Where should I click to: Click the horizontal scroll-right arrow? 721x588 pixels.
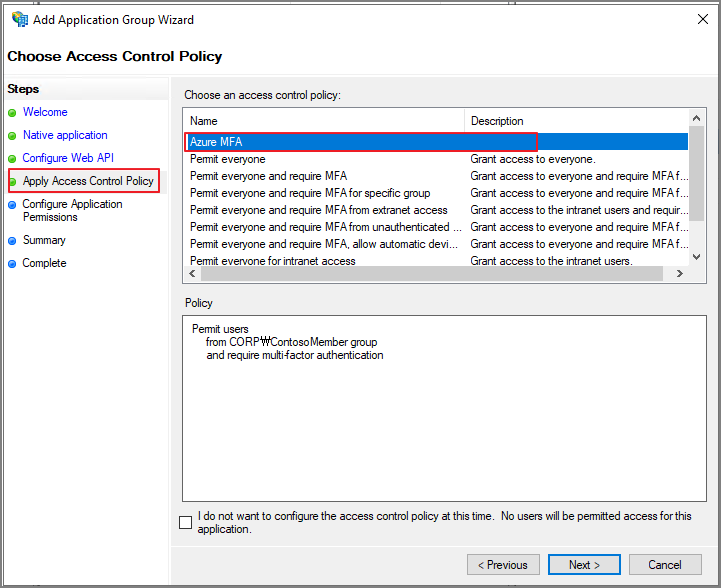point(680,274)
